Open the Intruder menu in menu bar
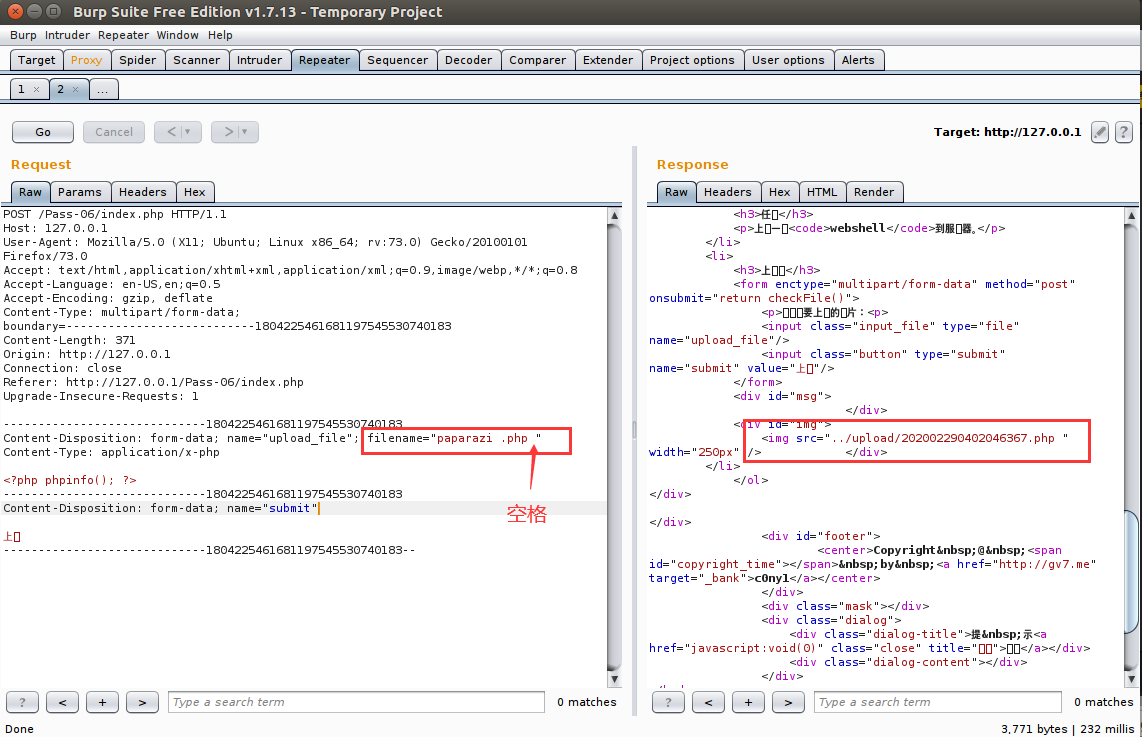Screen dimensions: 1142x737 click(x=67, y=35)
